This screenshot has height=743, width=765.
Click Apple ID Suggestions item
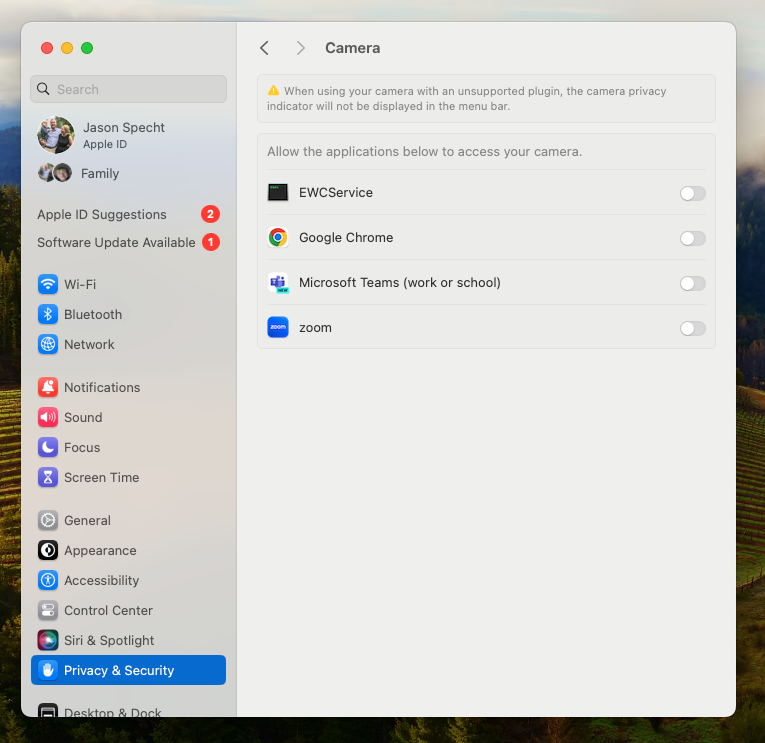point(102,214)
